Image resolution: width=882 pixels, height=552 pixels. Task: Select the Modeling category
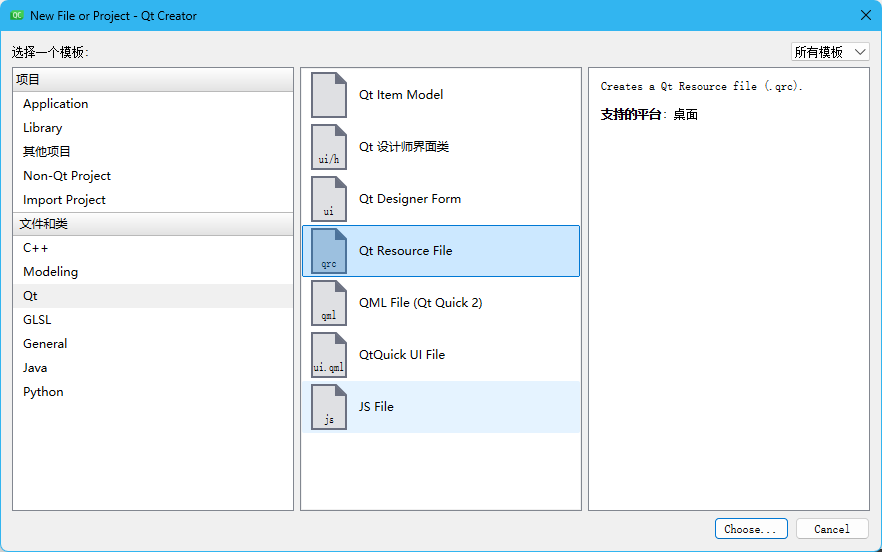pos(152,272)
